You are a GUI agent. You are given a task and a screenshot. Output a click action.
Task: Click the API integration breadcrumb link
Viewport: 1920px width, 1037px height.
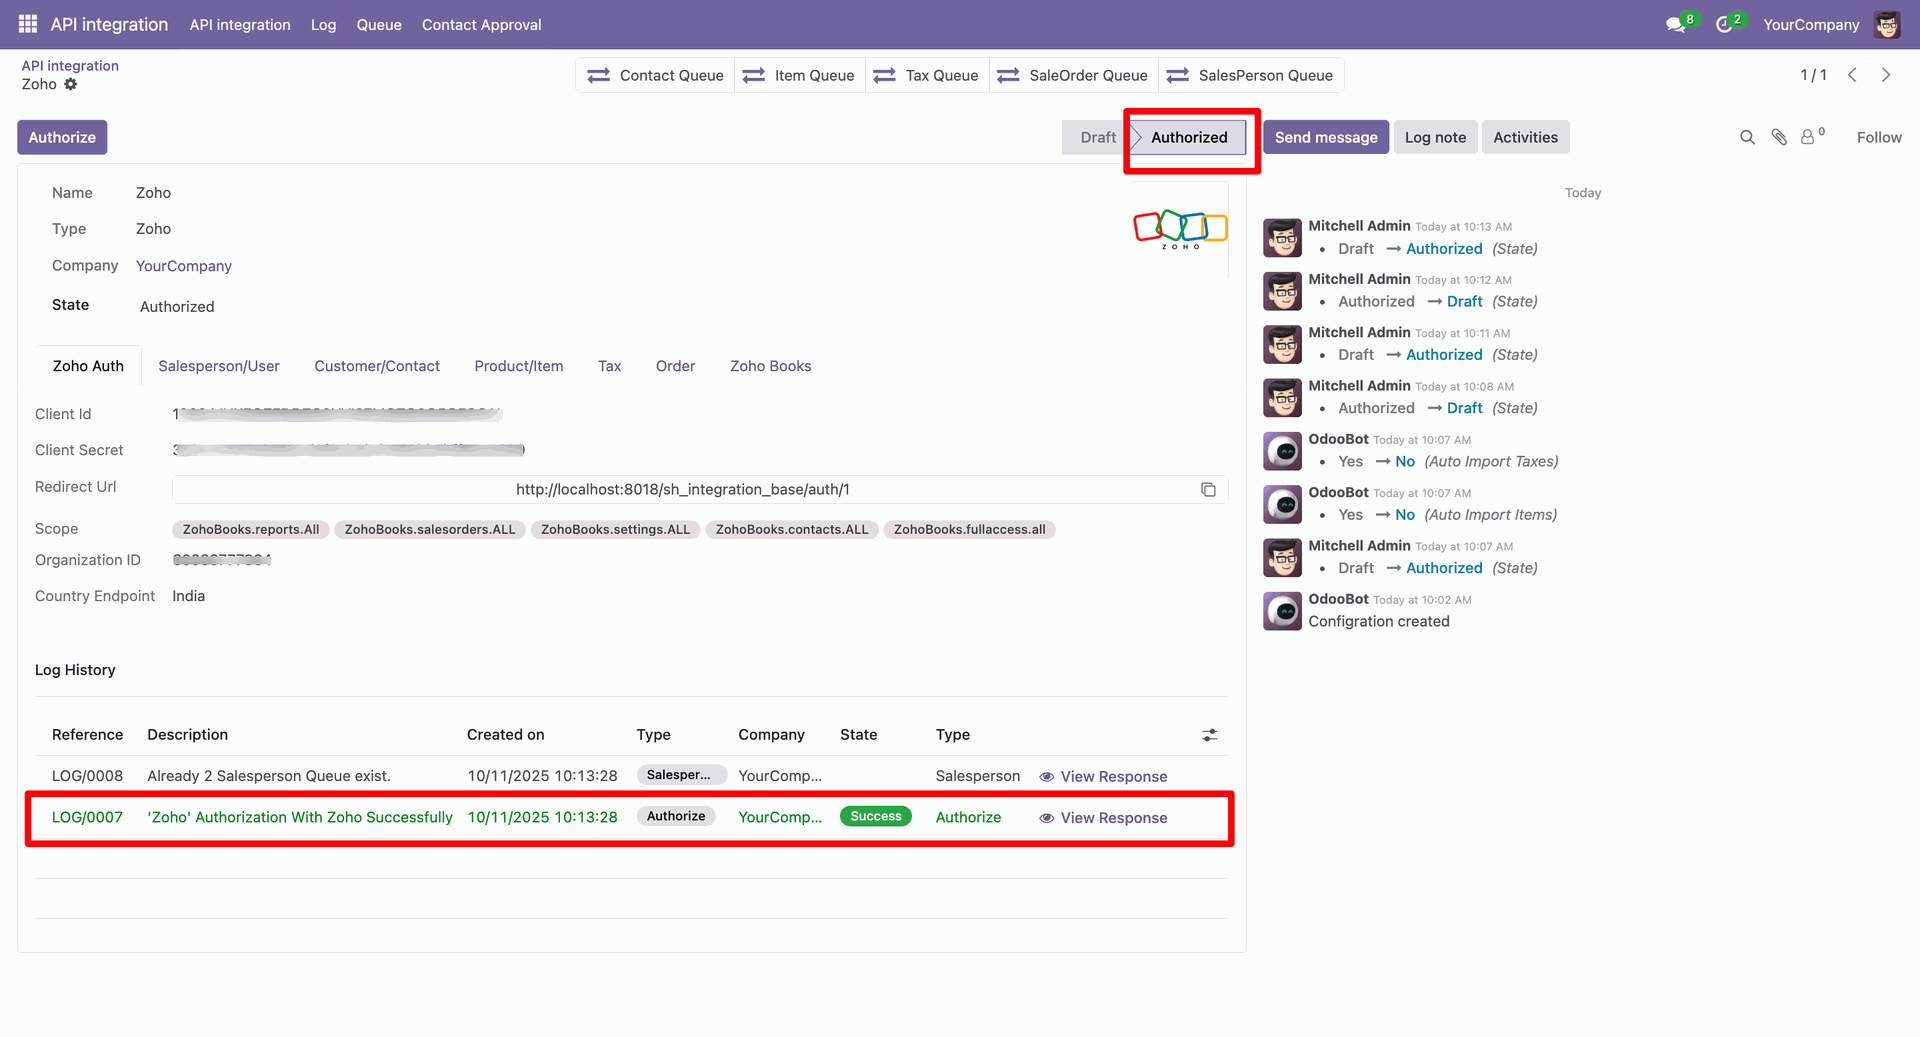click(x=70, y=66)
